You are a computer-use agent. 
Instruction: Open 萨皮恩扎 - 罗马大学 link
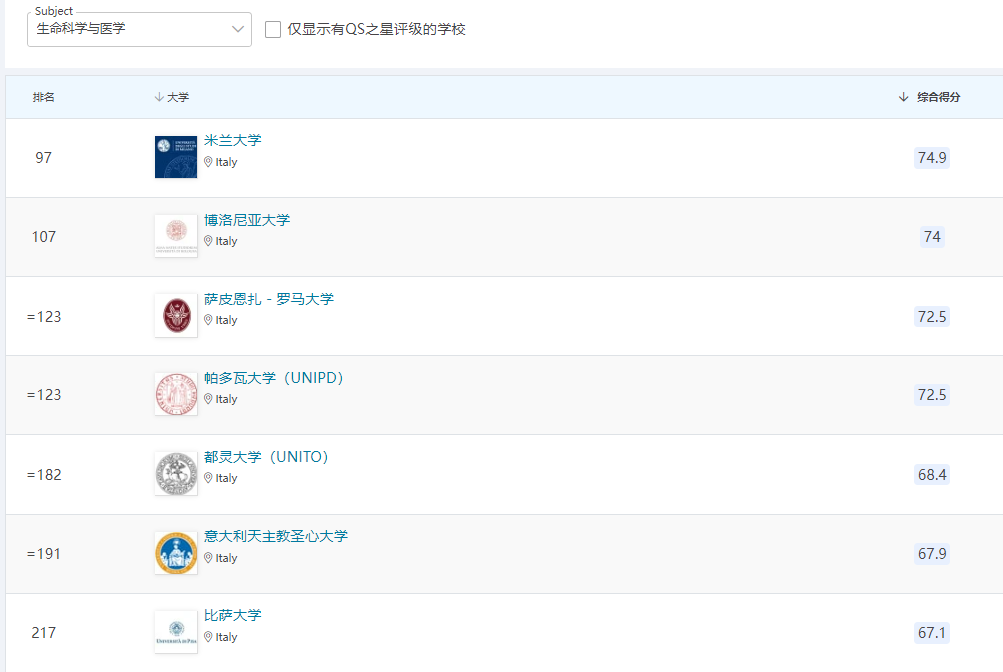tap(269, 299)
